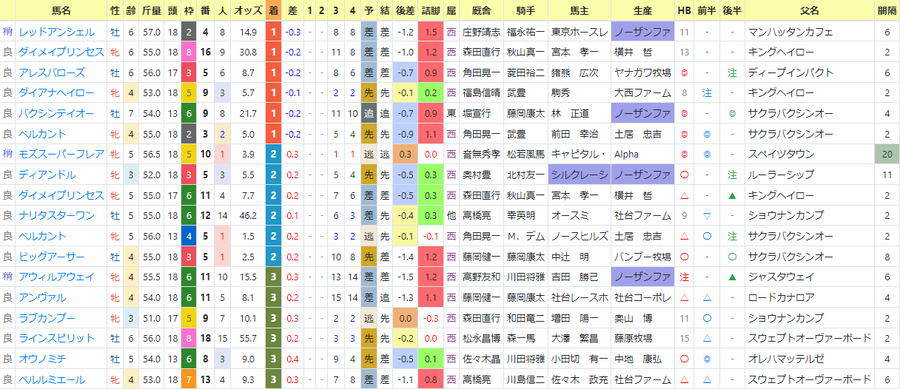Click breeder 藤原牧場 cell
This screenshot has height=389, width=900.
642,339
